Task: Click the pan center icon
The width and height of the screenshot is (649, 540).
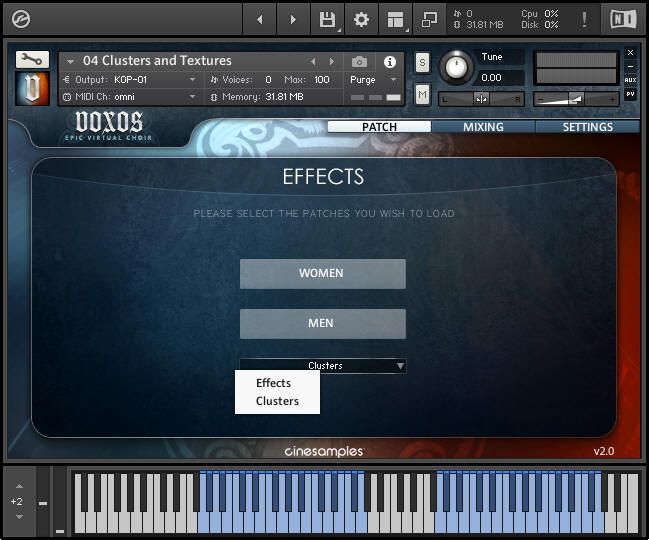Action: pos(481,99)
